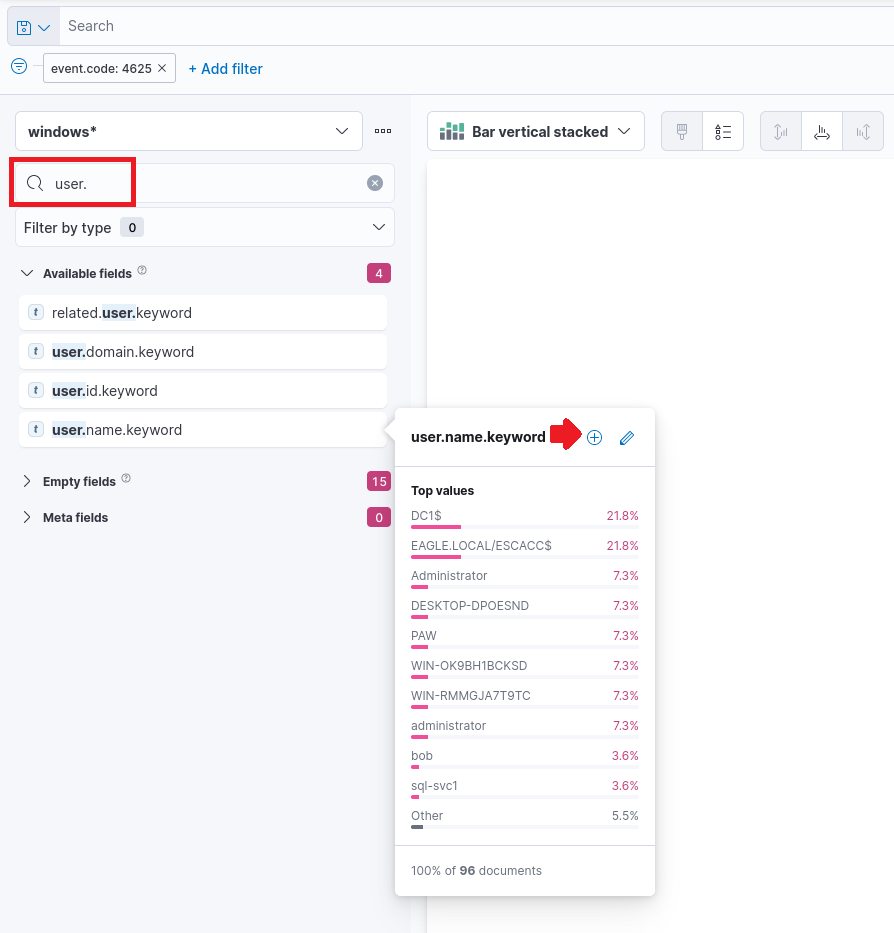Open the Filter by type dropdown

pyautogui.click(x=204, y=227)
